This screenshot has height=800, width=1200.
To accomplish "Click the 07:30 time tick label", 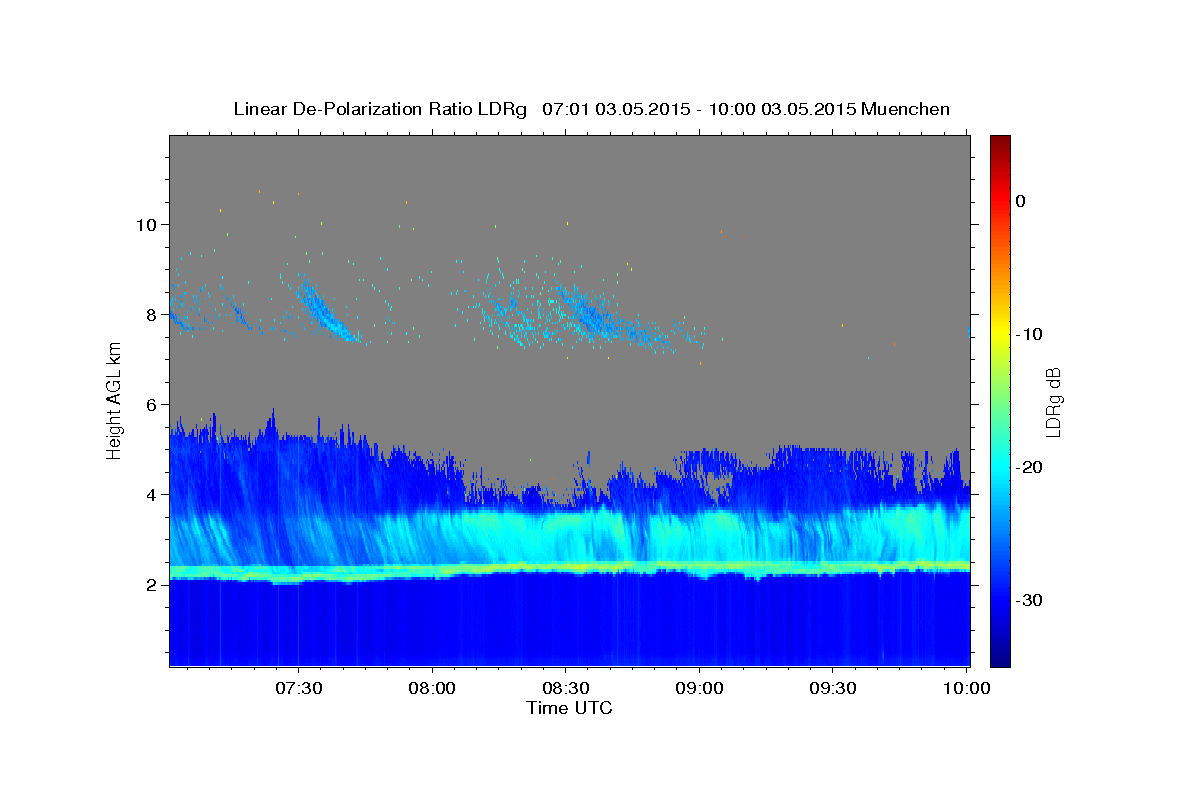I will (x=299, y=689).
